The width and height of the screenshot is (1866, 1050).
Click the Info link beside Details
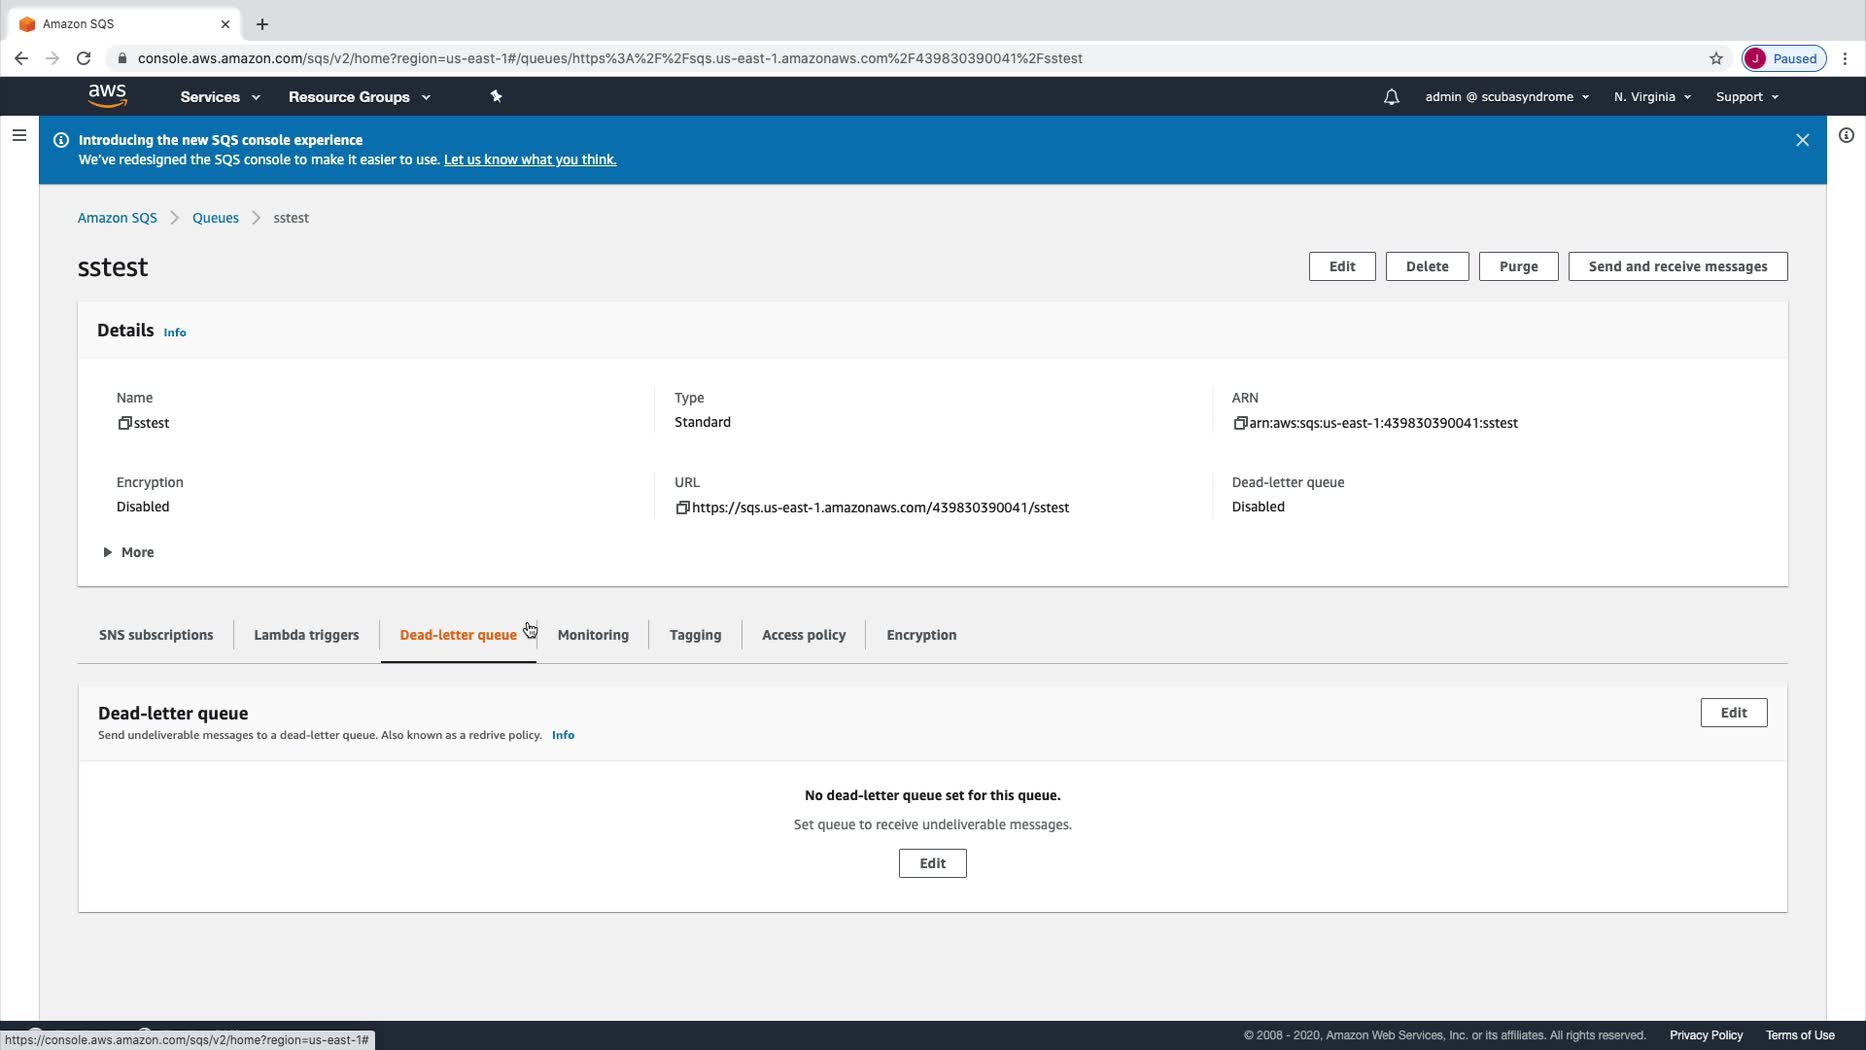175,333
